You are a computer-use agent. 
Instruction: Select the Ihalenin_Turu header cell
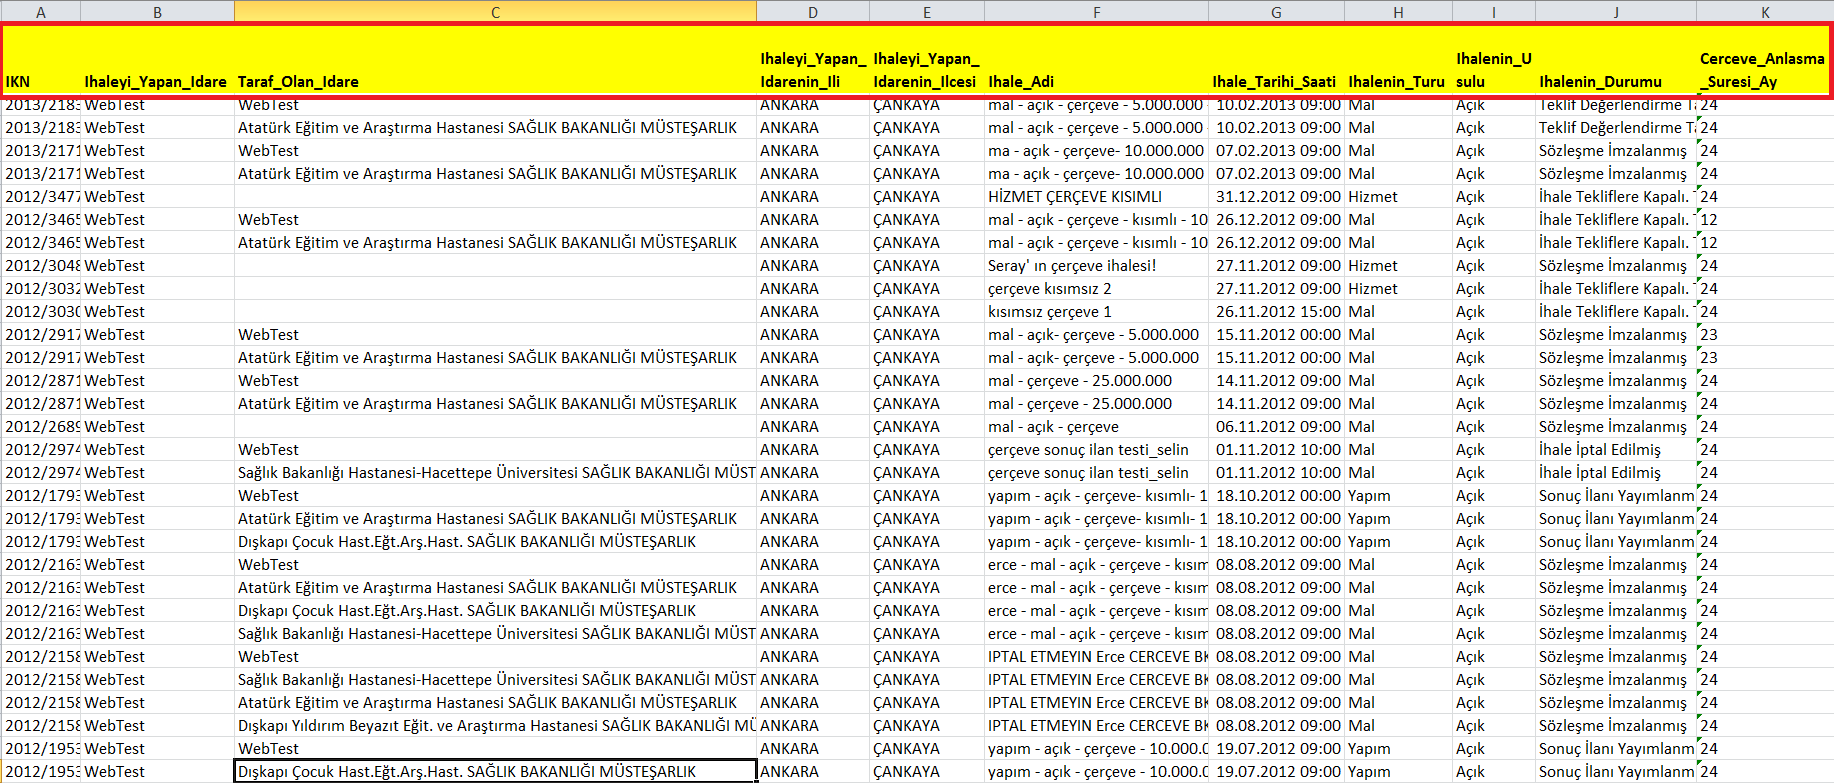click(1398, 60)
